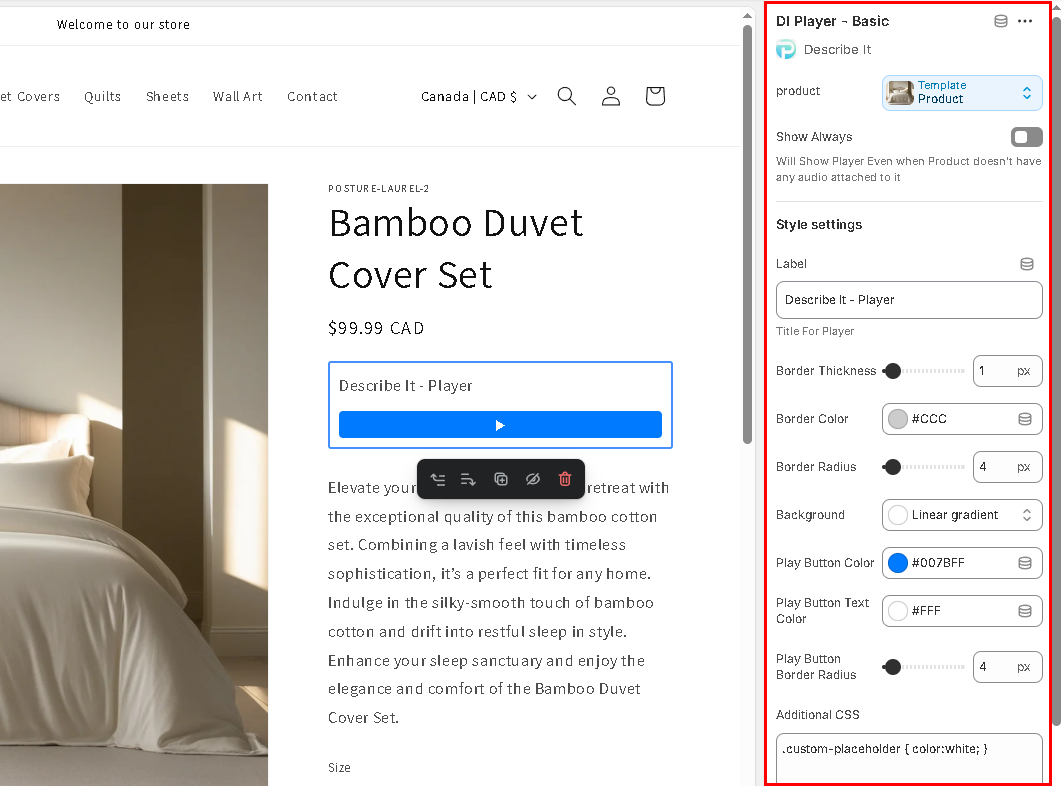Click dynamic source icon beside DI Player title

point(1001,21)
